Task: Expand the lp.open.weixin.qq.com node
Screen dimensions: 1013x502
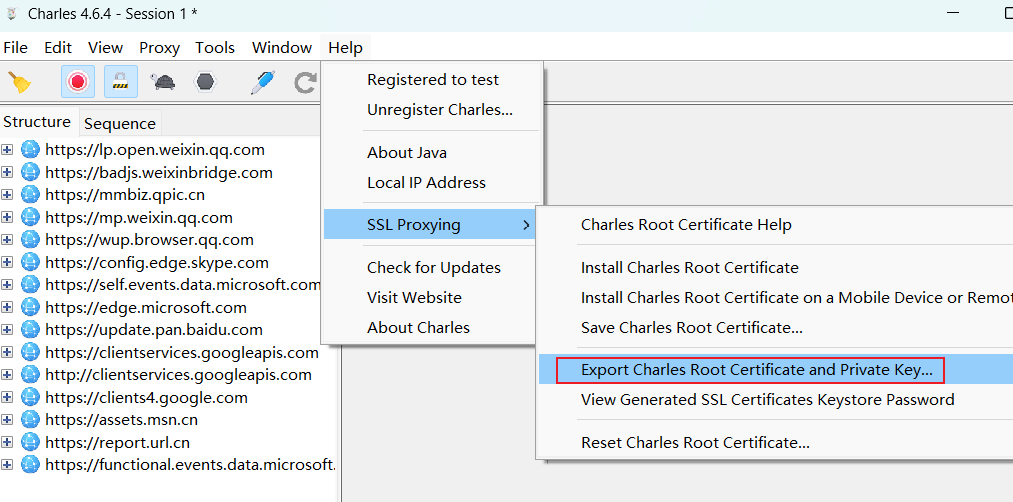Action: (7, 150)
